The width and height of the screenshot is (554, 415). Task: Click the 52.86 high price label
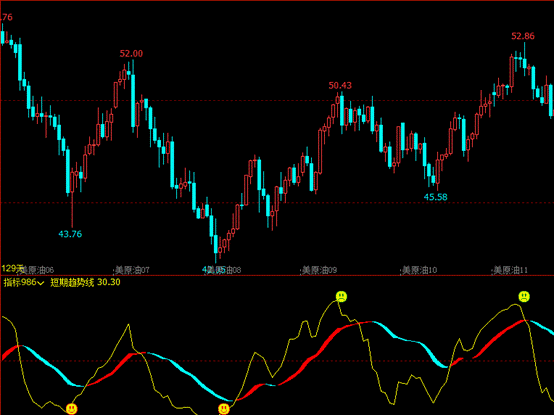[x=523, y=36]
